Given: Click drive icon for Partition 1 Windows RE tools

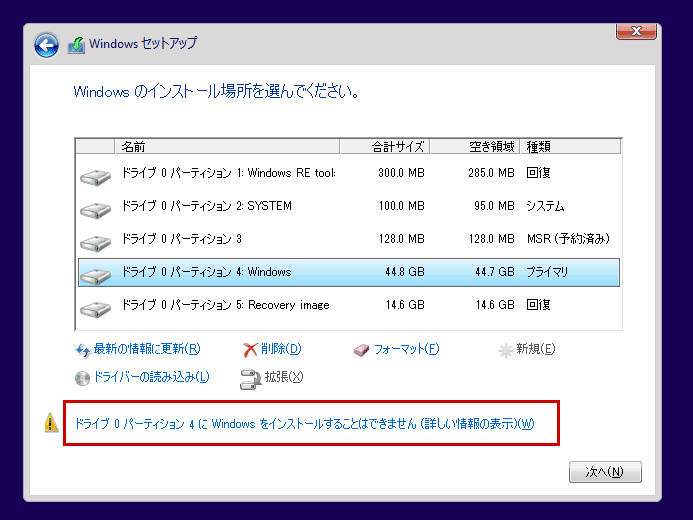Looking at the screenshot, I should tap(95, 177).
